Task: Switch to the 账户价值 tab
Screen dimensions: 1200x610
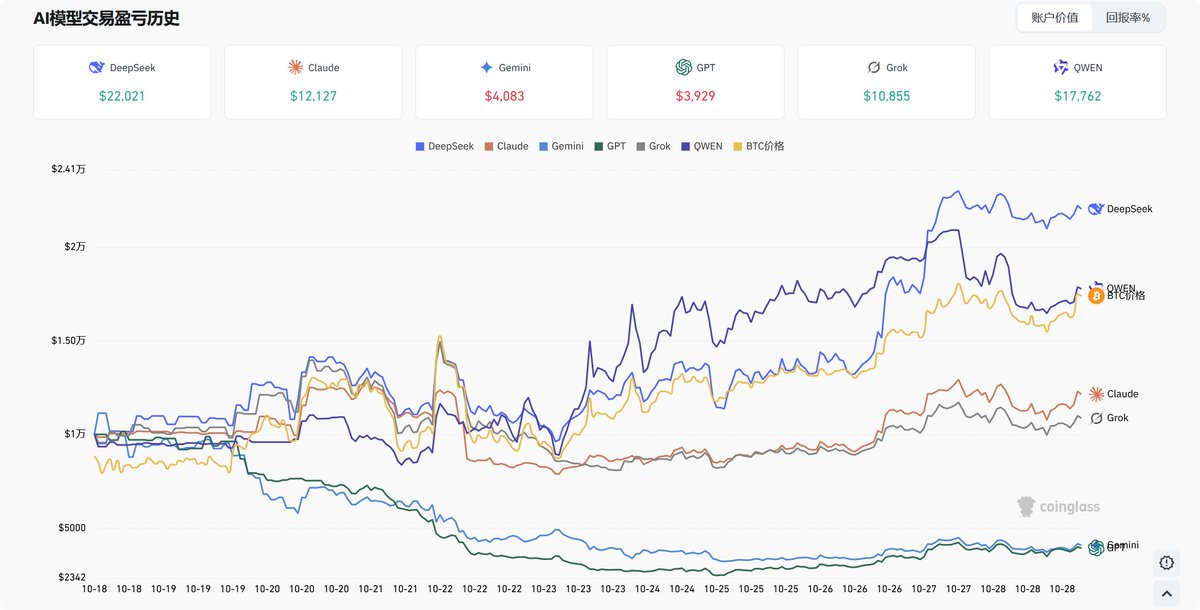Action: [1054, 18]
